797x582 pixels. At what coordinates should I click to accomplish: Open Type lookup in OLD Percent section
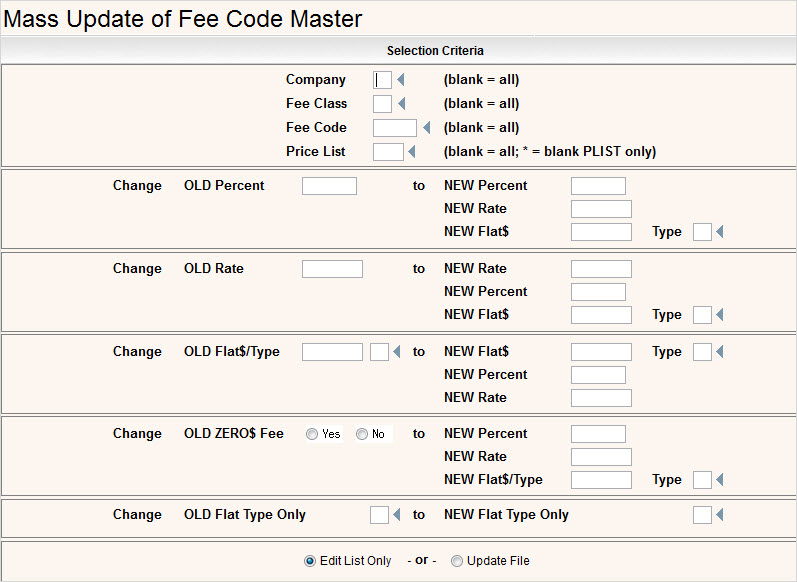(x=720, y=232)
